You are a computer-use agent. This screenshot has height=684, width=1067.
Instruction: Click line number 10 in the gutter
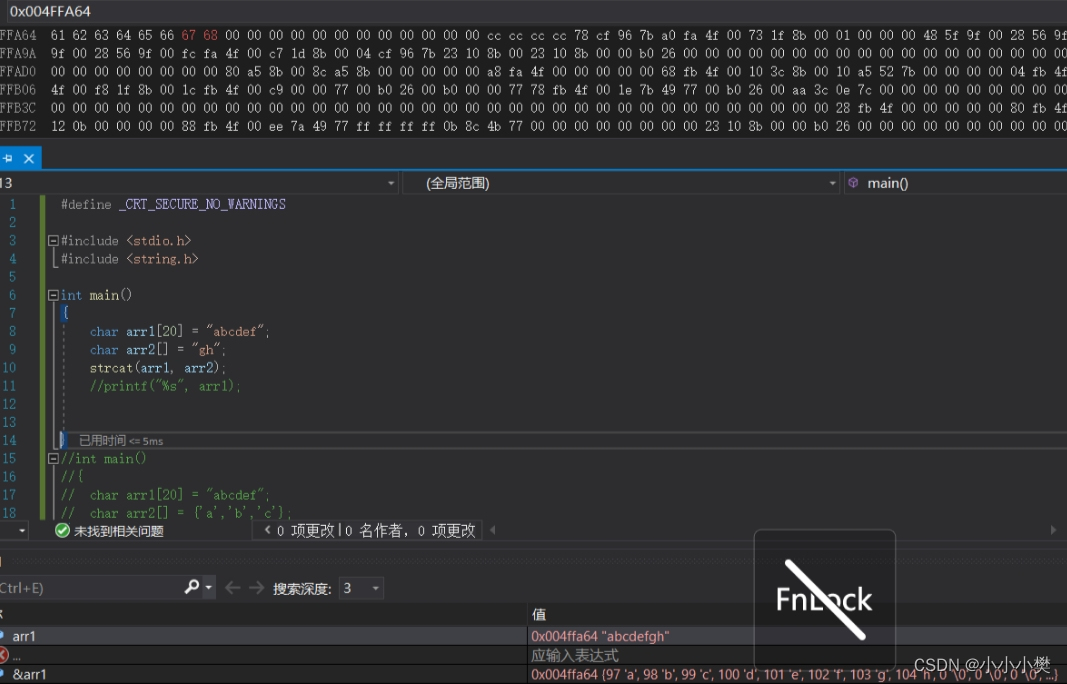(9, 368)
